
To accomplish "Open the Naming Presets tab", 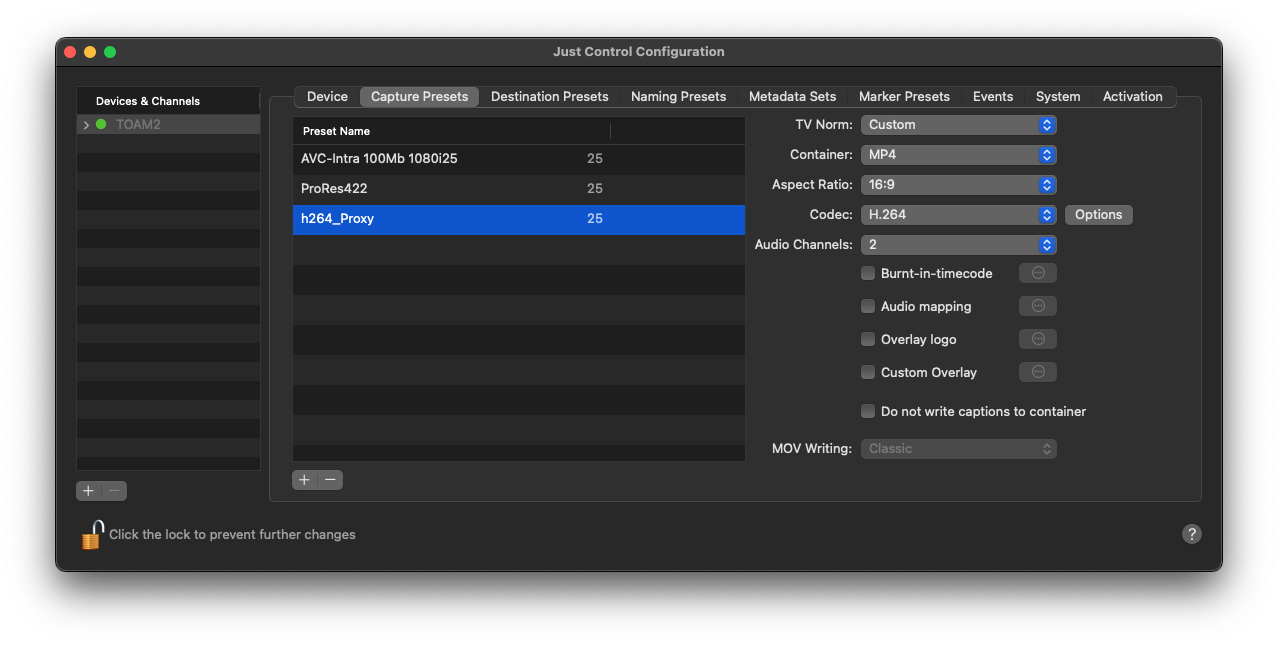I will 678,97.
